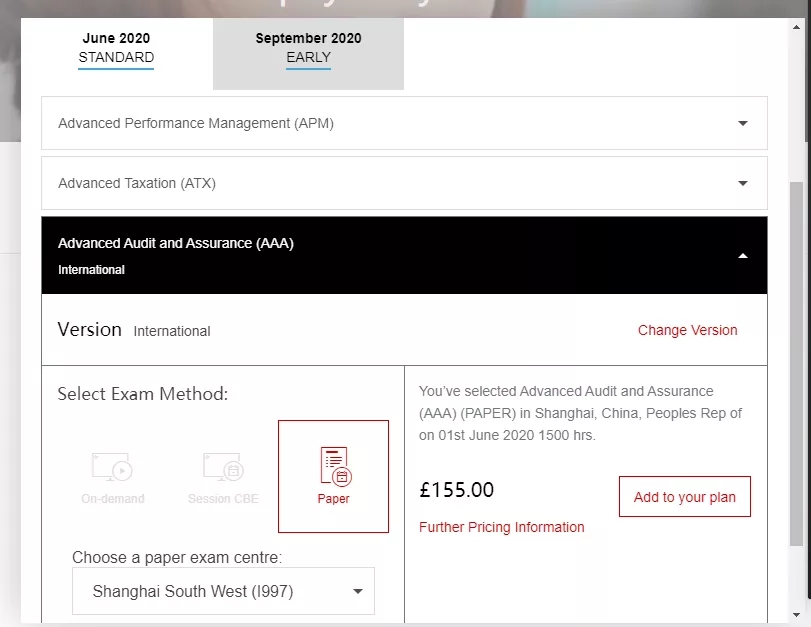Image resolution: width=811 pixels, height=627 pixels.
Task: Click the Advanced Performance Management (APM) title
Action: tap(196, 124)
